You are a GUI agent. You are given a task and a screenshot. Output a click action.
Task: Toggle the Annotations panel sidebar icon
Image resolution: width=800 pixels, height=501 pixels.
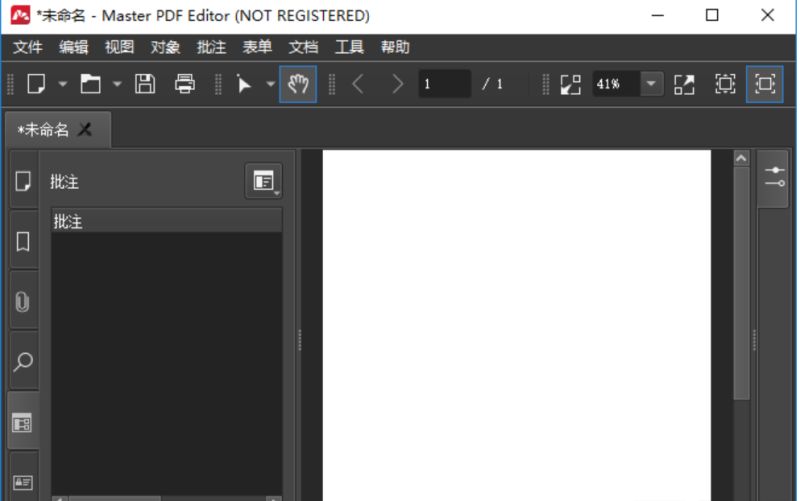[22, 423]
